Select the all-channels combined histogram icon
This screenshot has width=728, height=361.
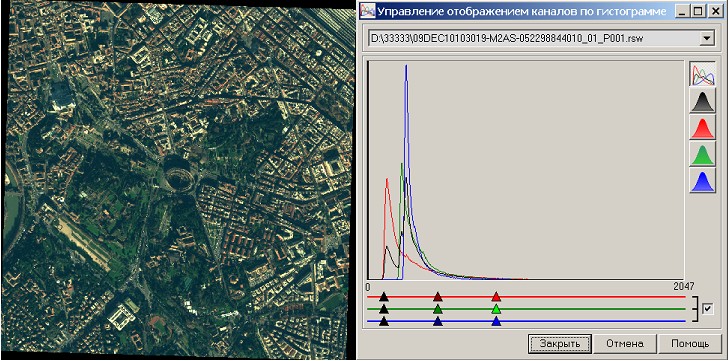(x=702, y=74)
